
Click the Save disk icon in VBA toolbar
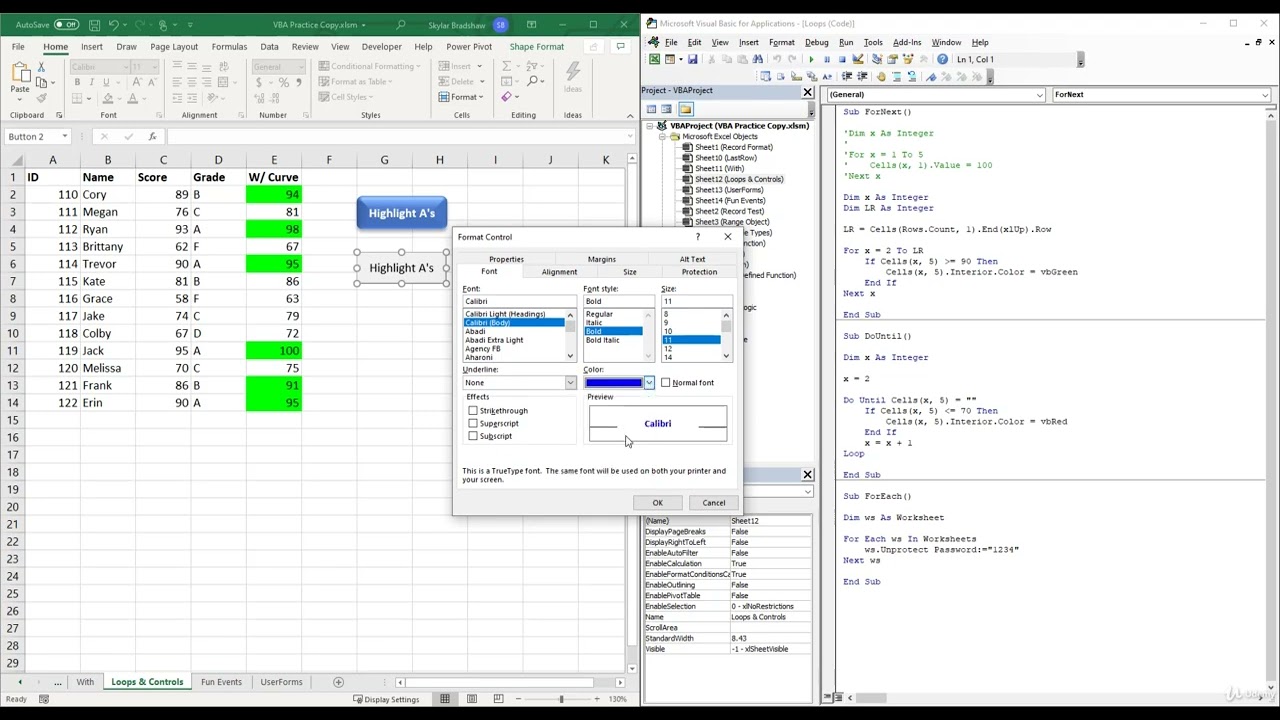(692, 60)
